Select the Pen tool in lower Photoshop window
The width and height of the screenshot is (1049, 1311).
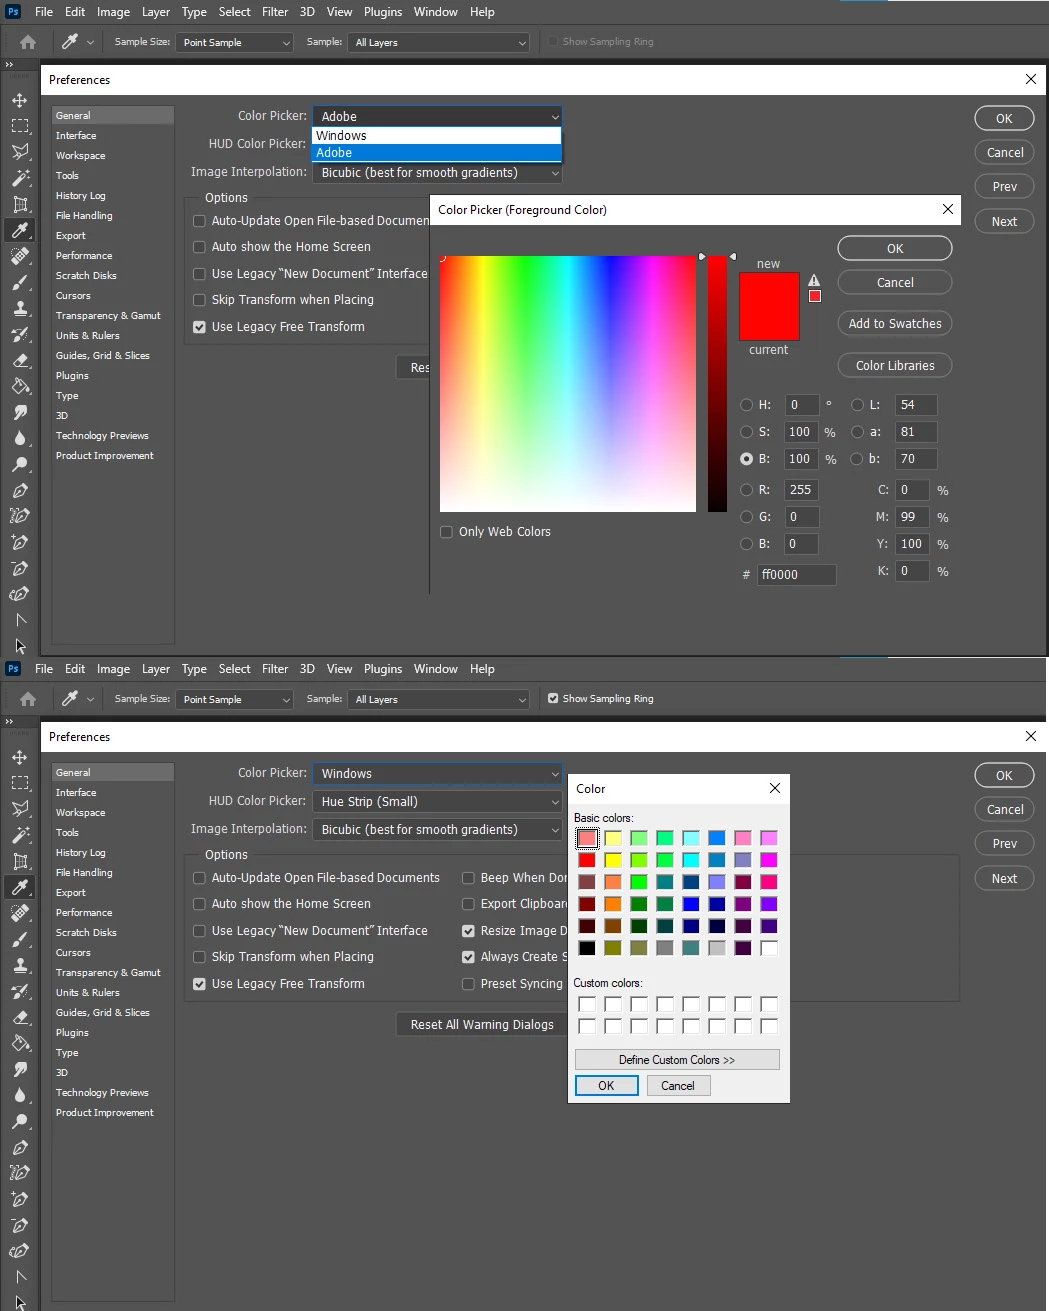tap(20, 1147)
